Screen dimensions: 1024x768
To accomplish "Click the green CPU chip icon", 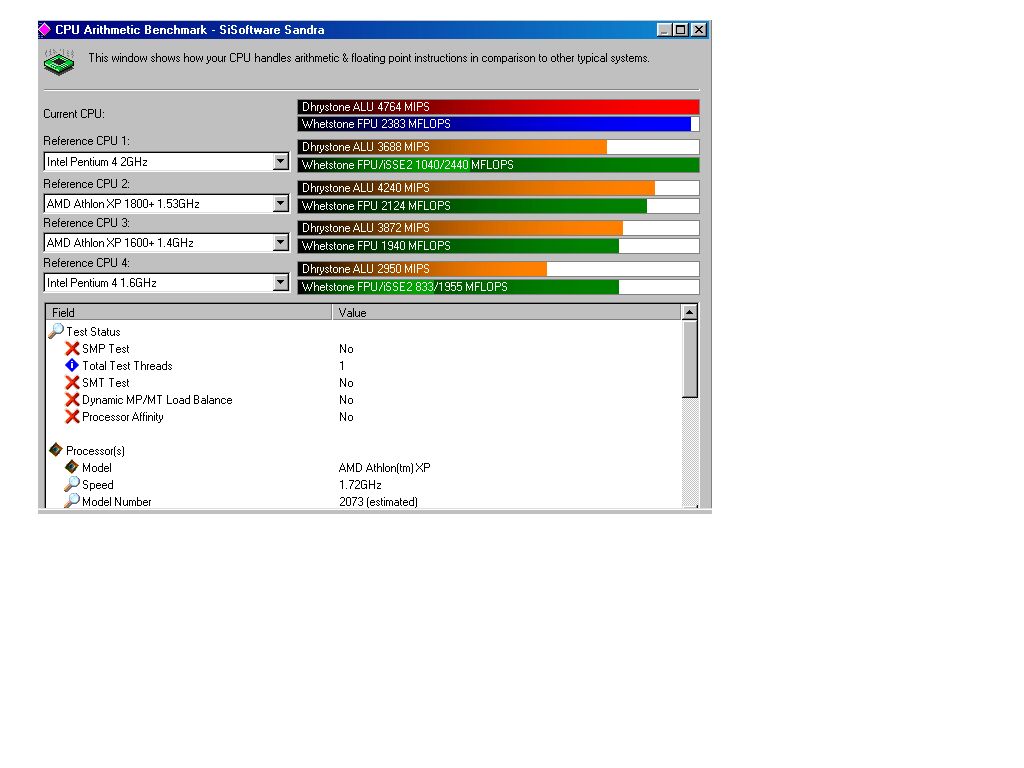I will (59, 63).
